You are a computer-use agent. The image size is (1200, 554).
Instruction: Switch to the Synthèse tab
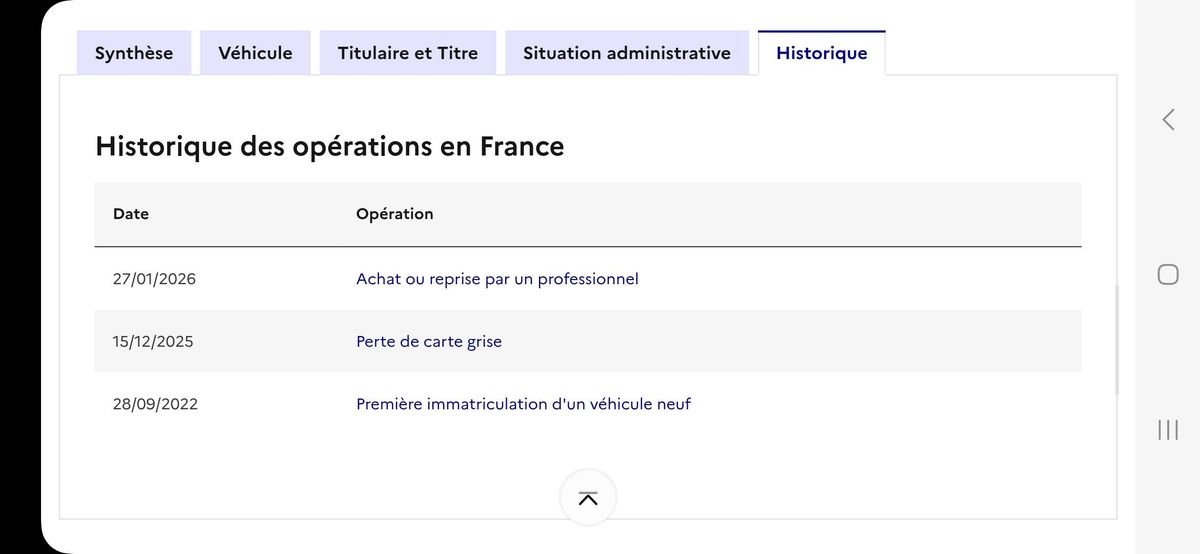click(134, 53)
